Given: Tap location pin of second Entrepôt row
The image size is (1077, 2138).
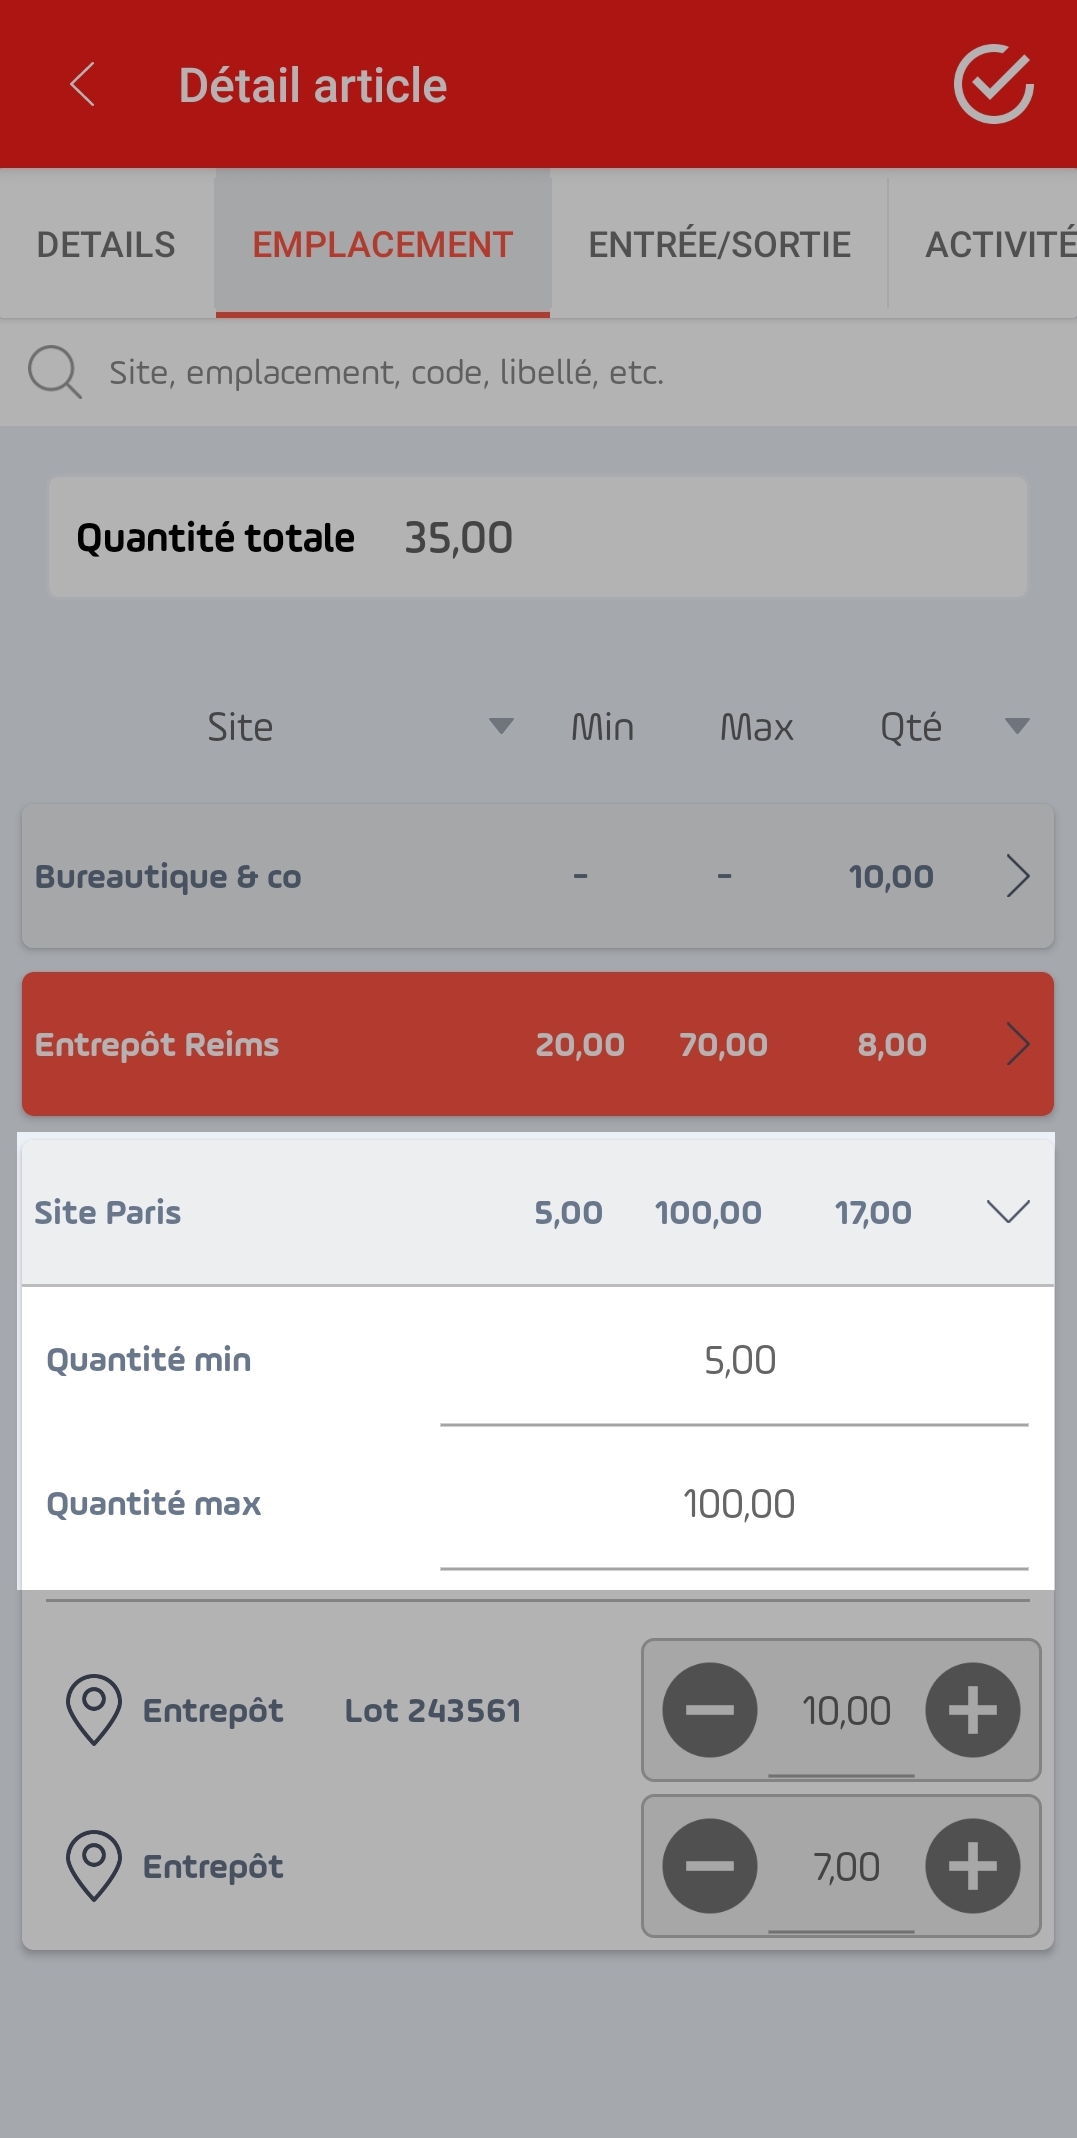Looking at the screenshot, I should coord(94,1866).
